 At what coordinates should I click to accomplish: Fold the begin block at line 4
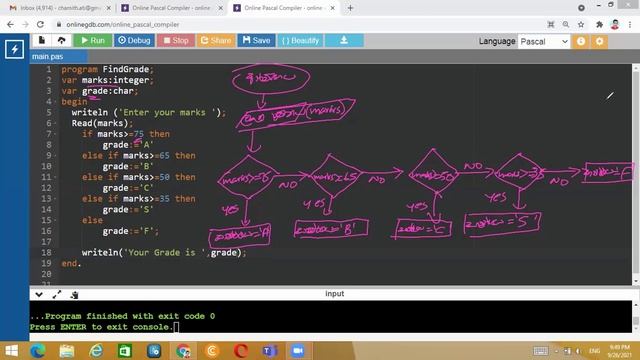[x=56, y=102]
